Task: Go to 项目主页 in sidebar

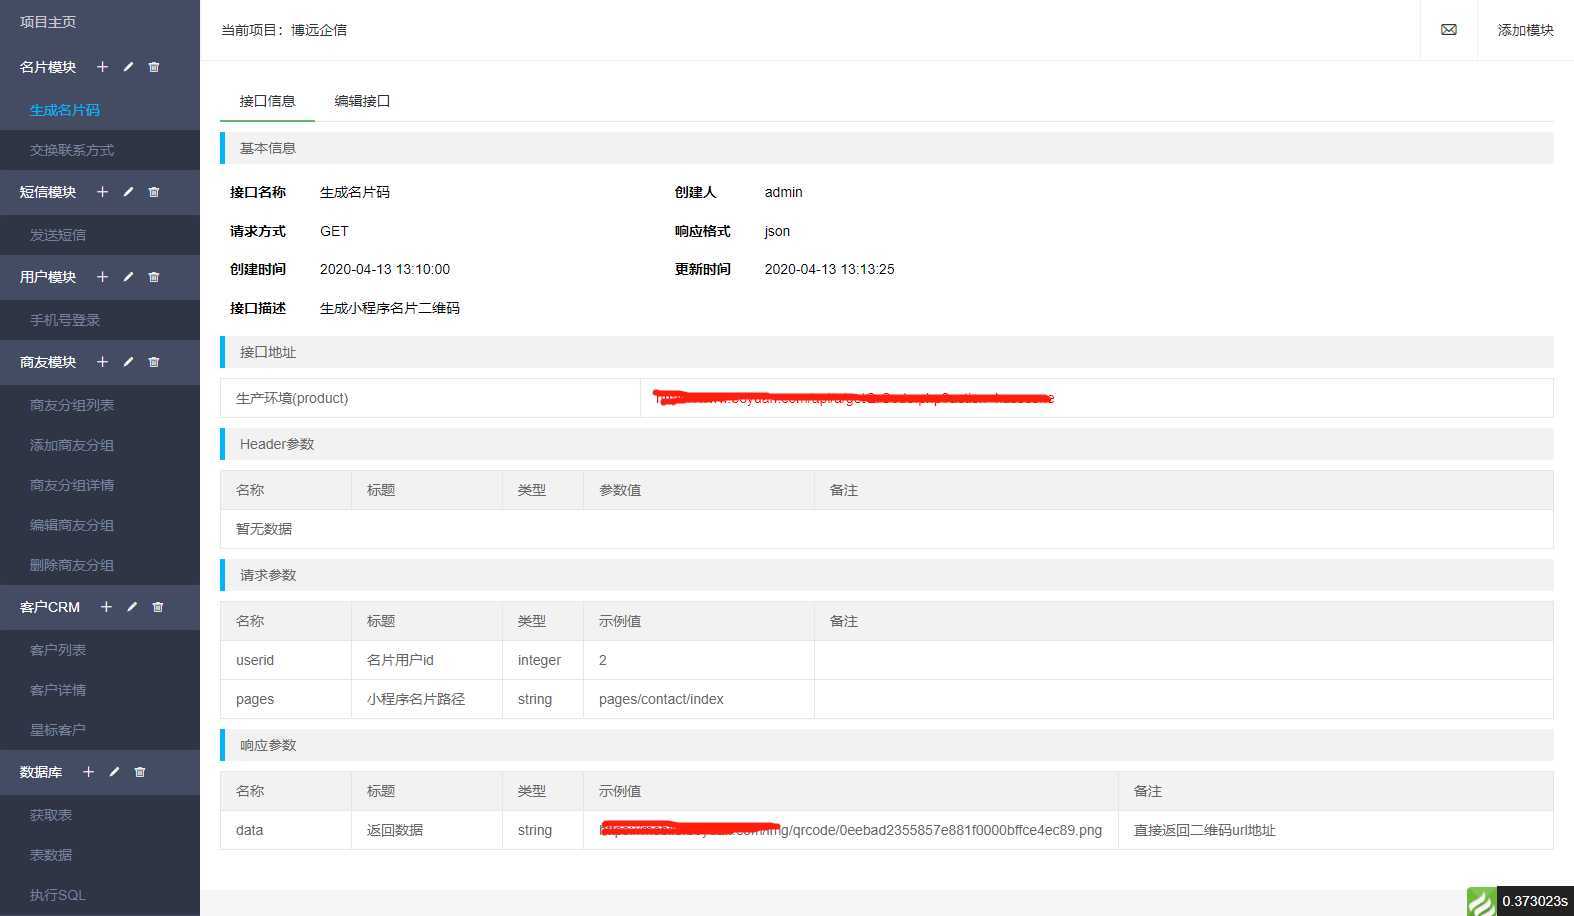Action: 48,22
